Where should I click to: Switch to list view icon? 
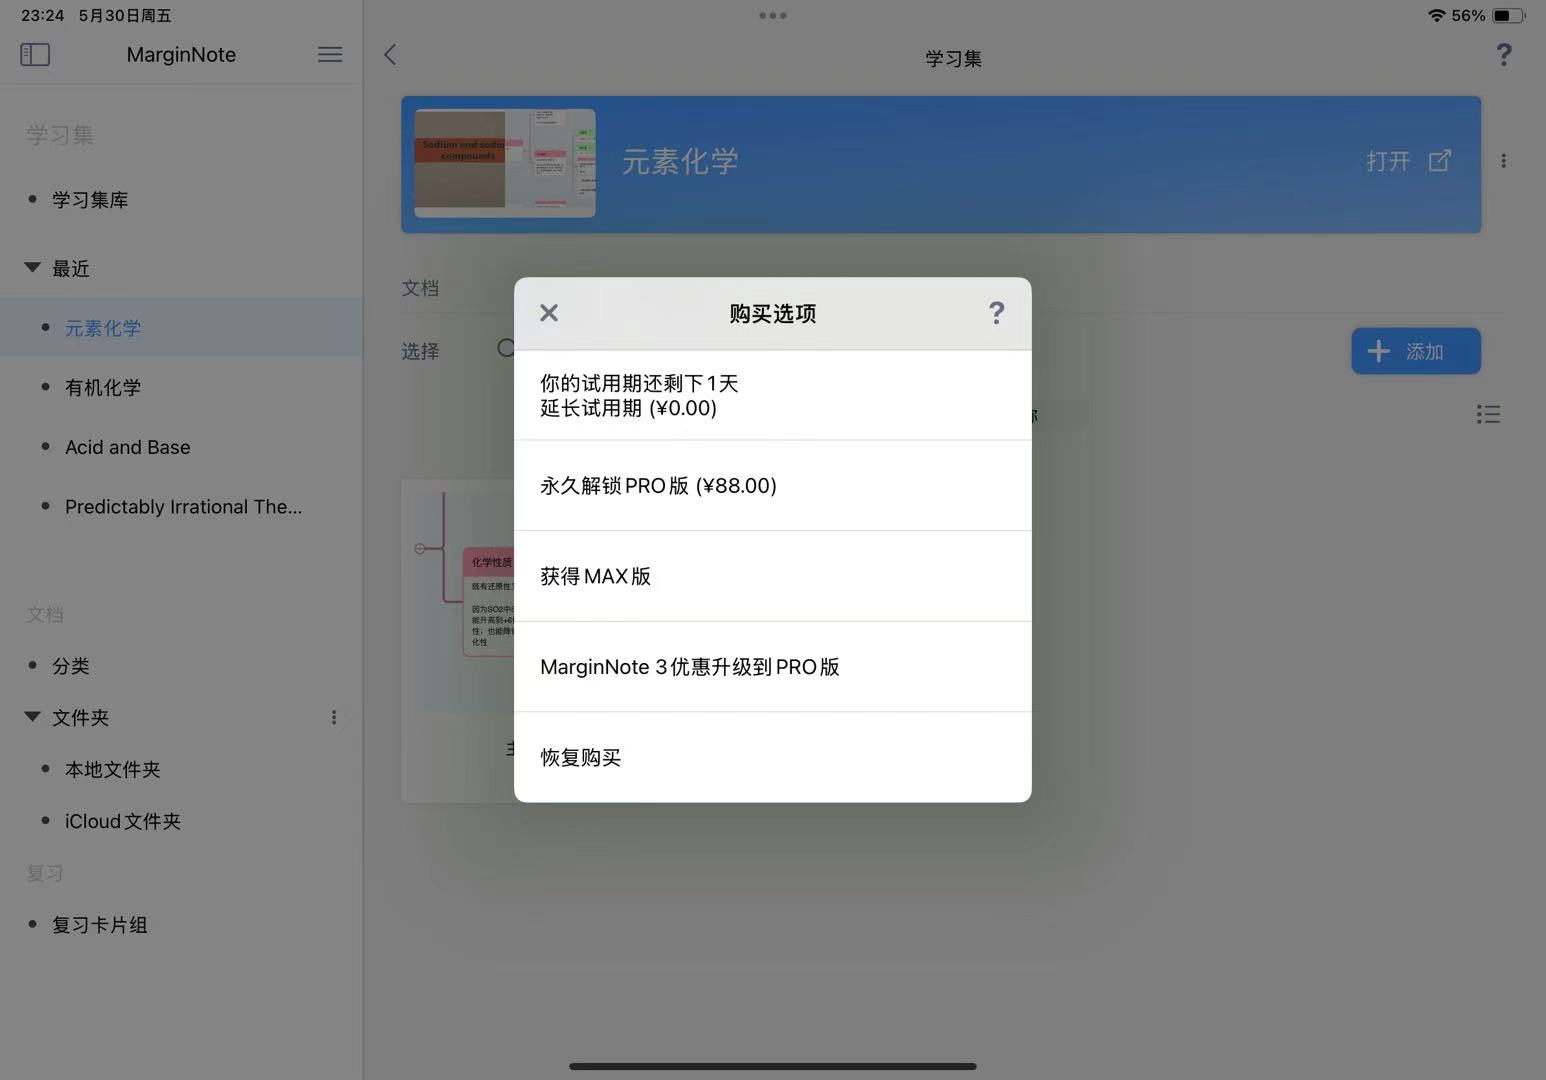point(1488,414)
